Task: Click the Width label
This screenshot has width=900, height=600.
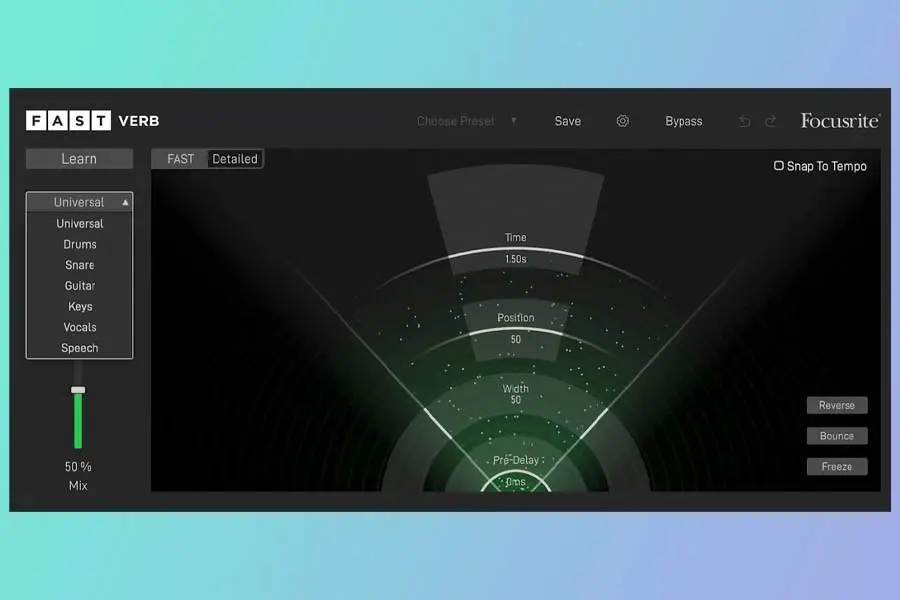Action: 515,389
